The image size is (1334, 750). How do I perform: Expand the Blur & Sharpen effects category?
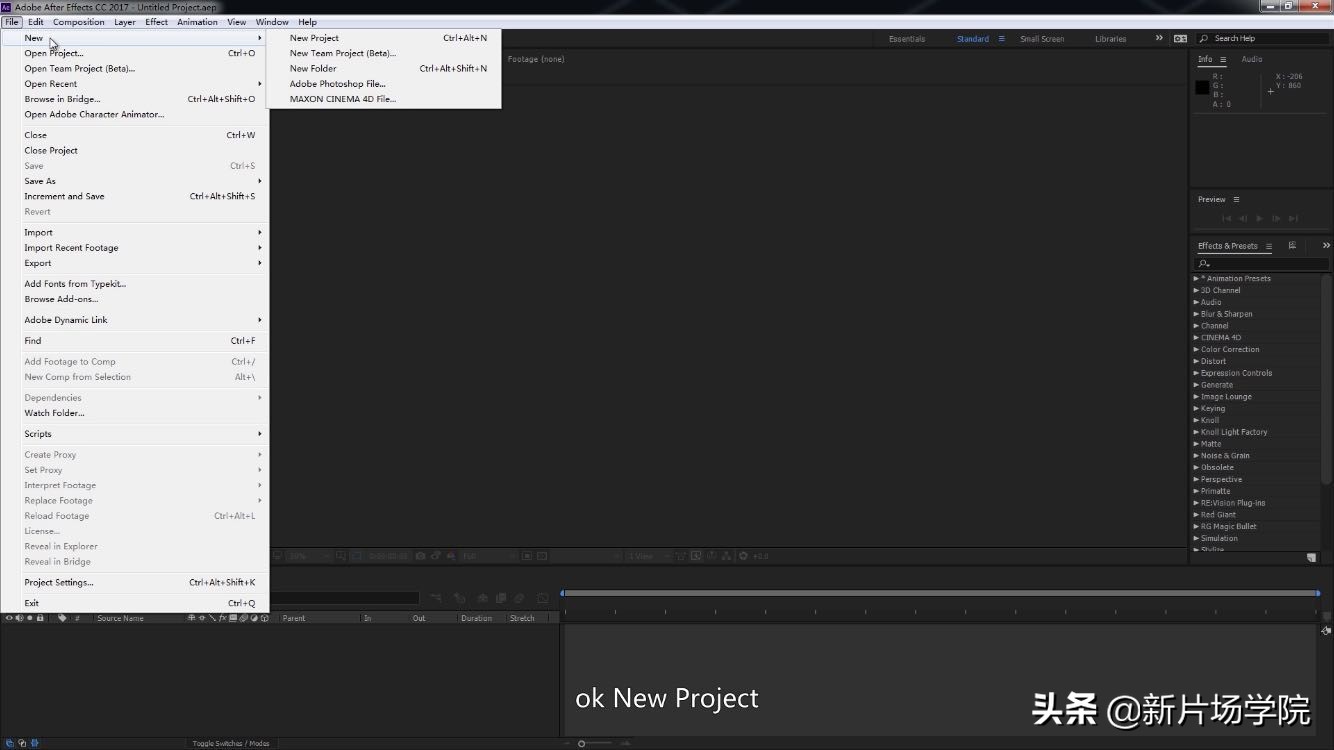1196,314
